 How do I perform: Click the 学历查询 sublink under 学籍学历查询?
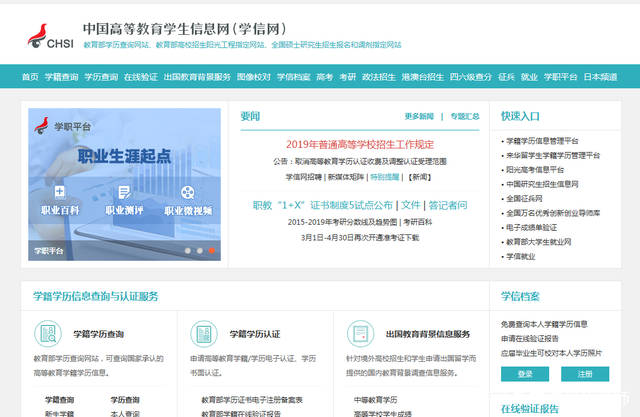tap(125, 400)
